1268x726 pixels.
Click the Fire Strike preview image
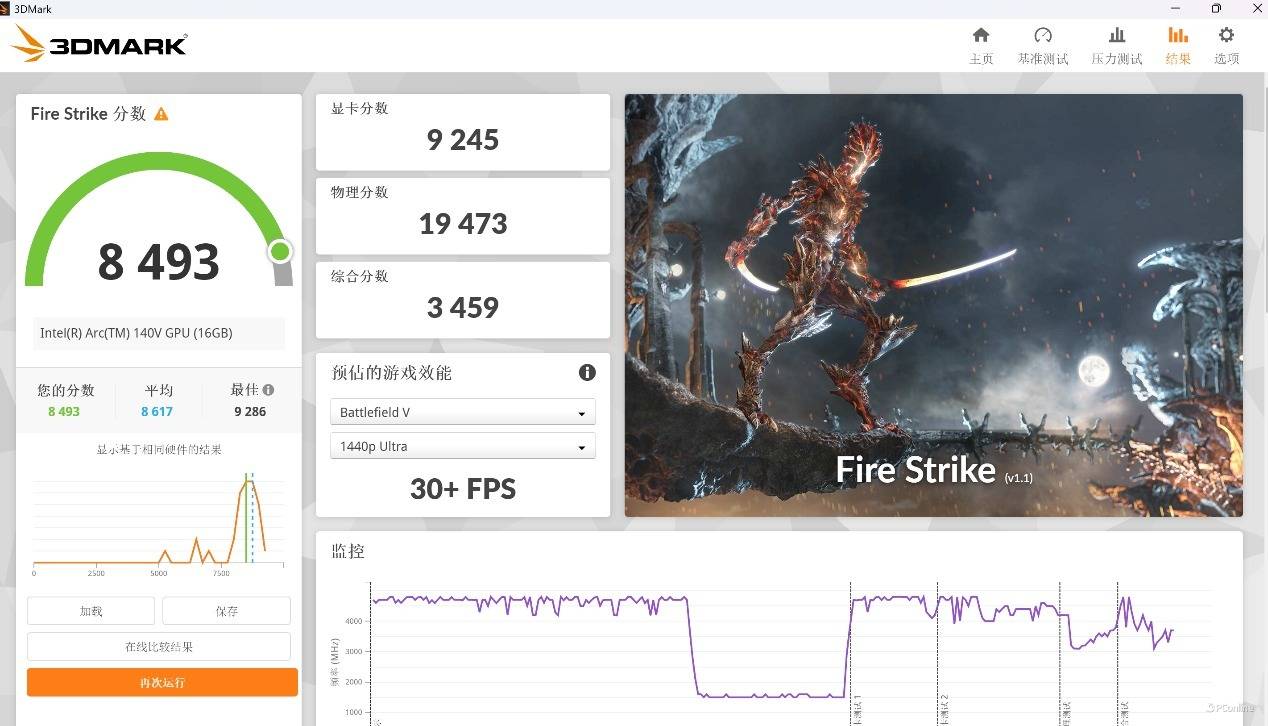[x=933, y=305]
